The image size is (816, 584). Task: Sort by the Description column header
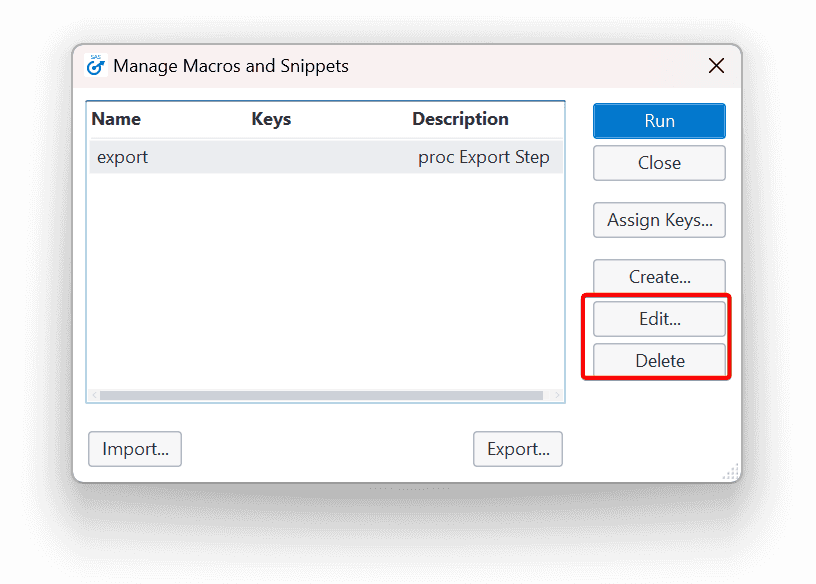(460, 118)
